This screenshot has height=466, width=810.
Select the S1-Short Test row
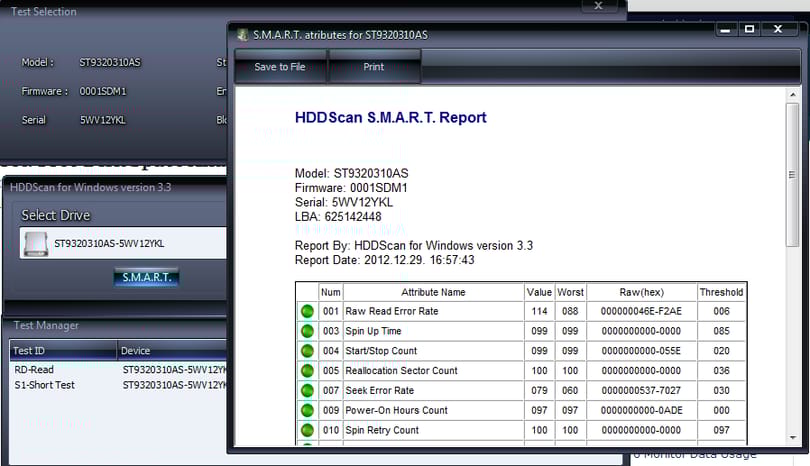pyautogui.click(x=119, y=385)
